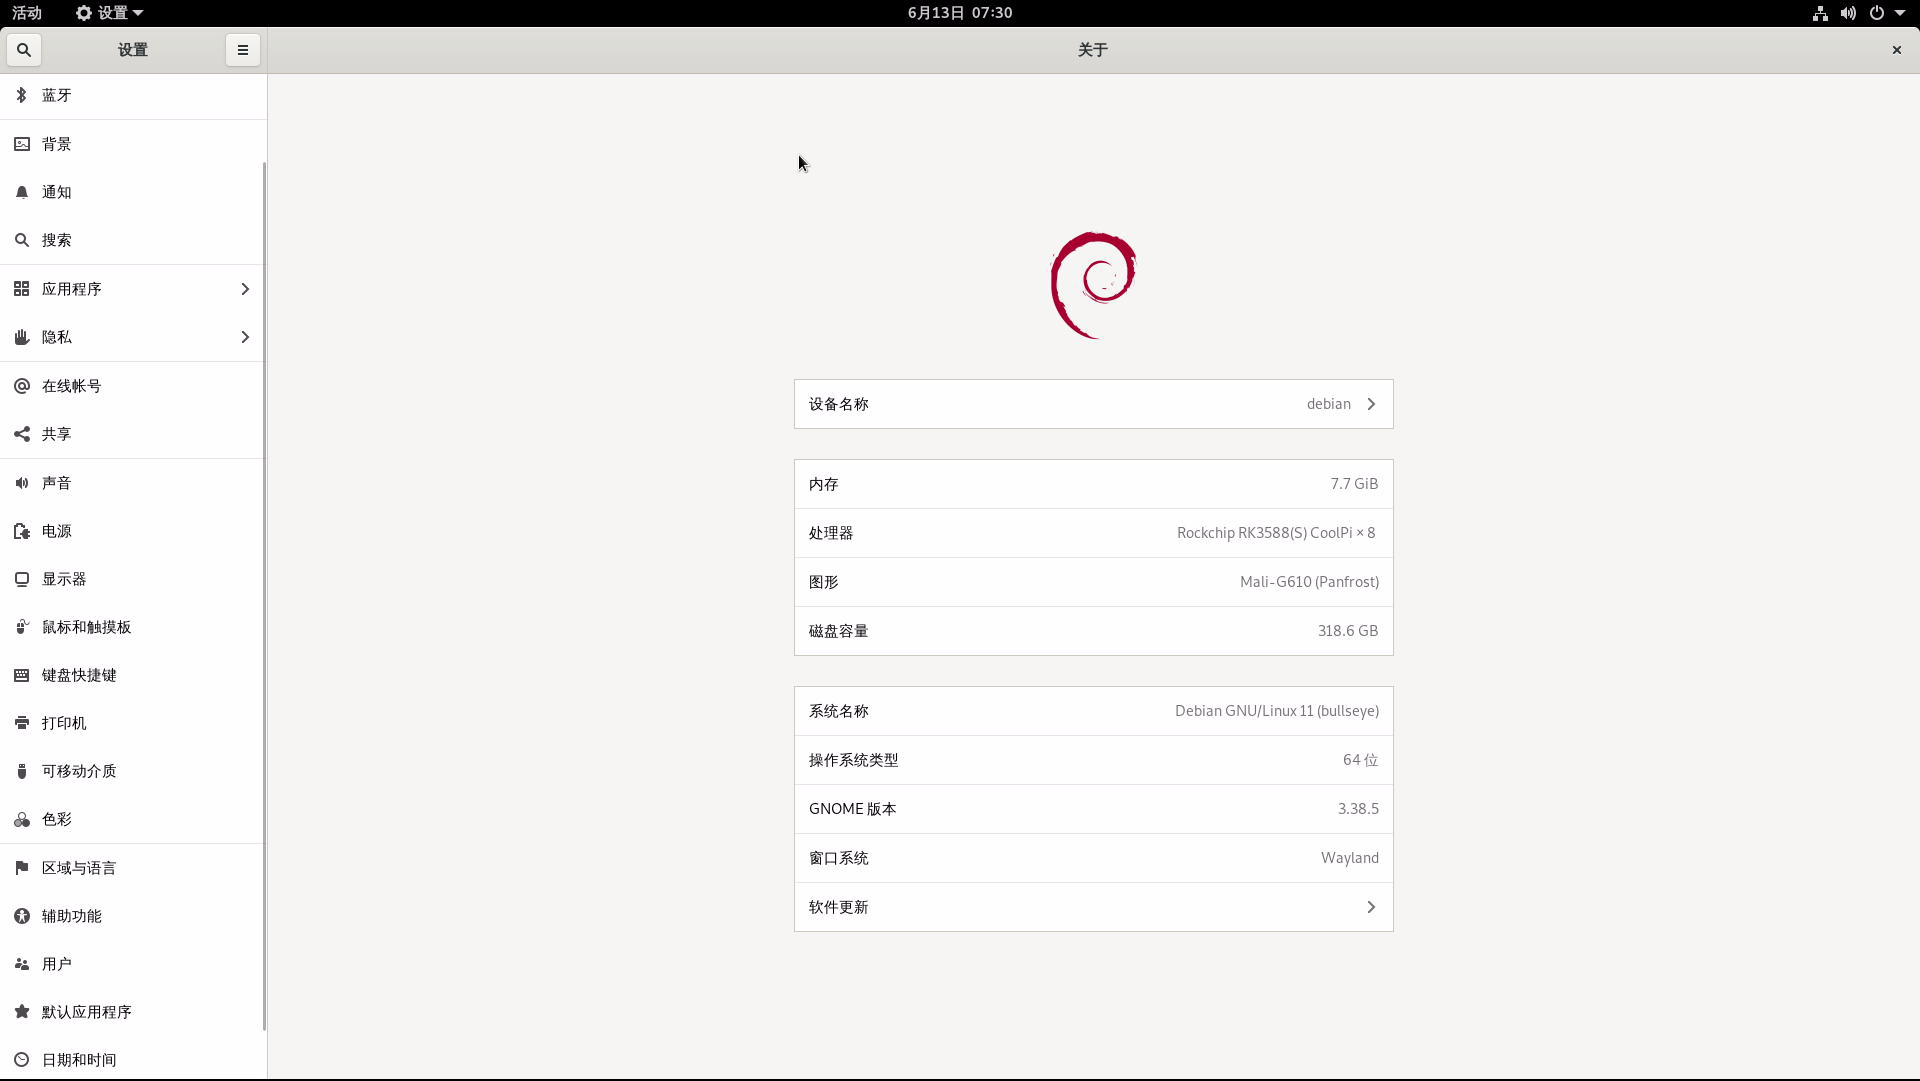Image resolution: width=1920 pixels, height=1081 pixels.
Task: Select 共享 label in sidebar
Action: coord(57,434)
